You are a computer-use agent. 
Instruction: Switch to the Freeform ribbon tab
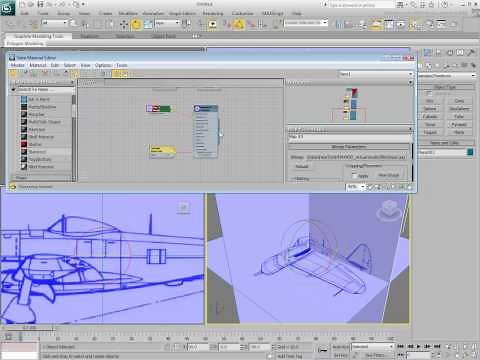(x=89, y=36)
